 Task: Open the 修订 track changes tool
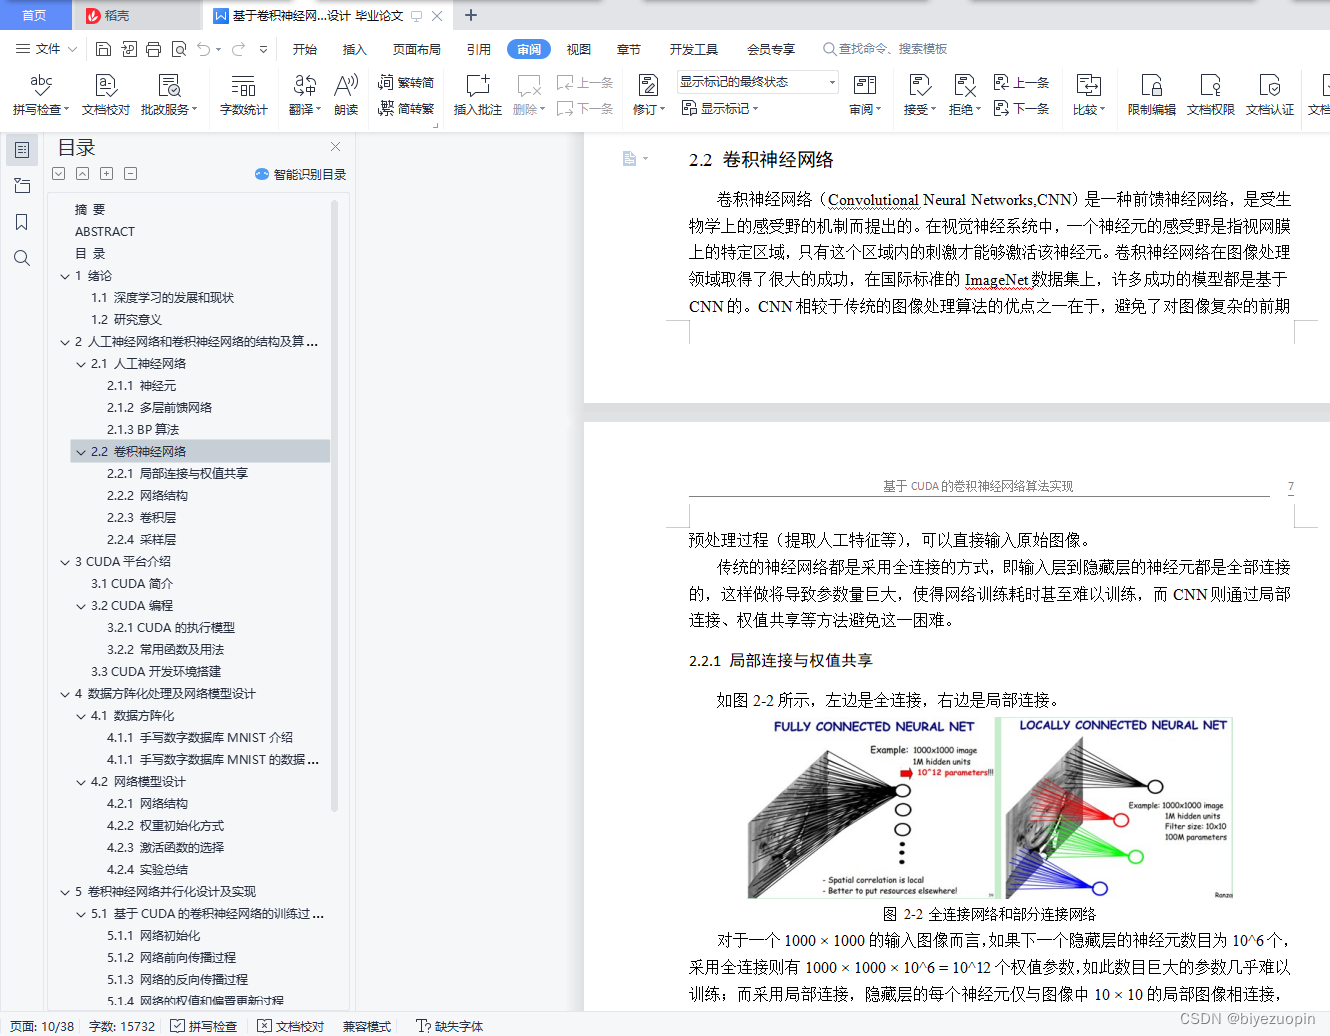pos(649,95)
